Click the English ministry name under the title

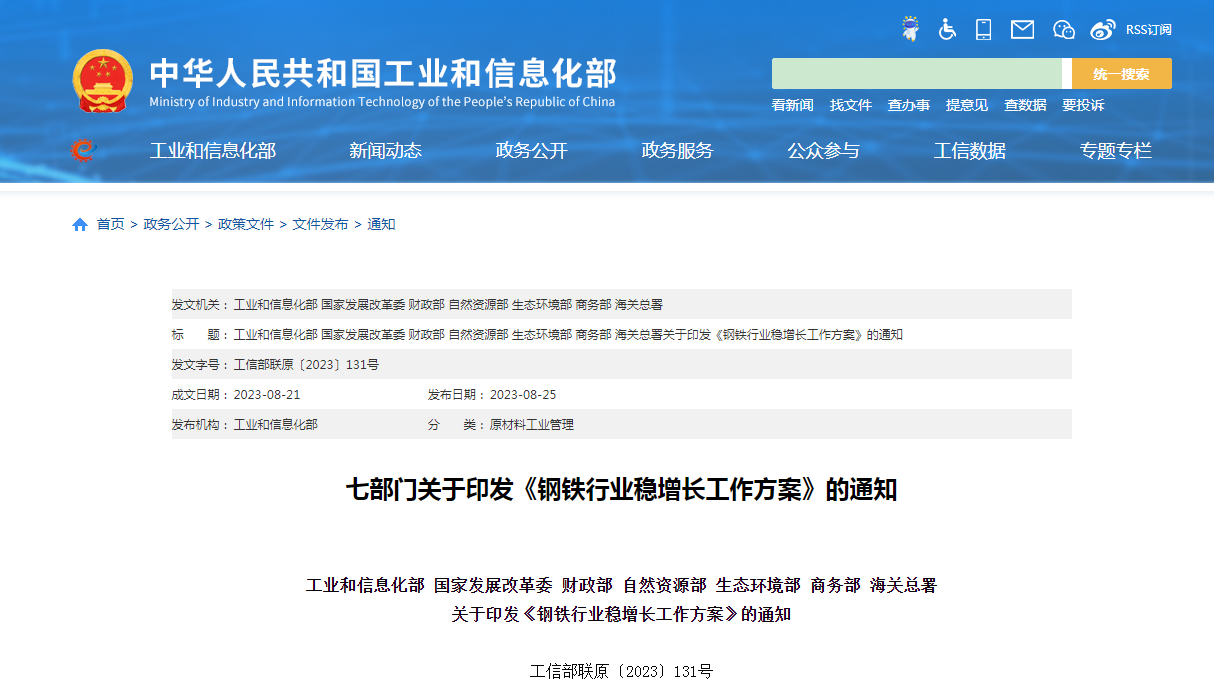pos(382,102)
